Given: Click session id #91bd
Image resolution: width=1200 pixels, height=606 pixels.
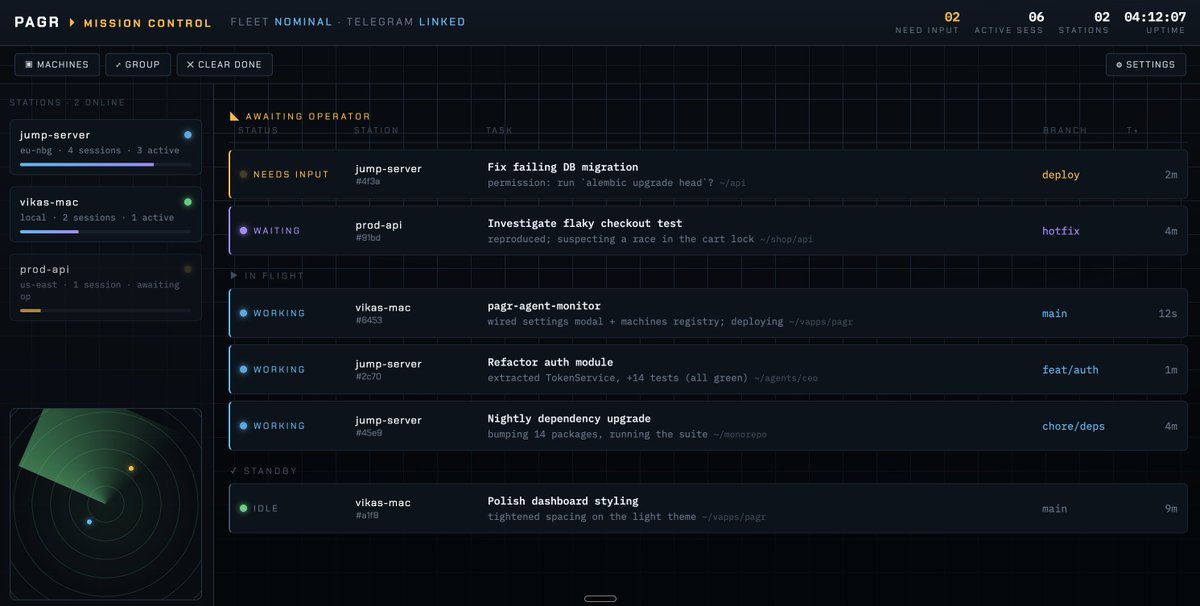Looking at the screenshot, I should click(369, 238).
